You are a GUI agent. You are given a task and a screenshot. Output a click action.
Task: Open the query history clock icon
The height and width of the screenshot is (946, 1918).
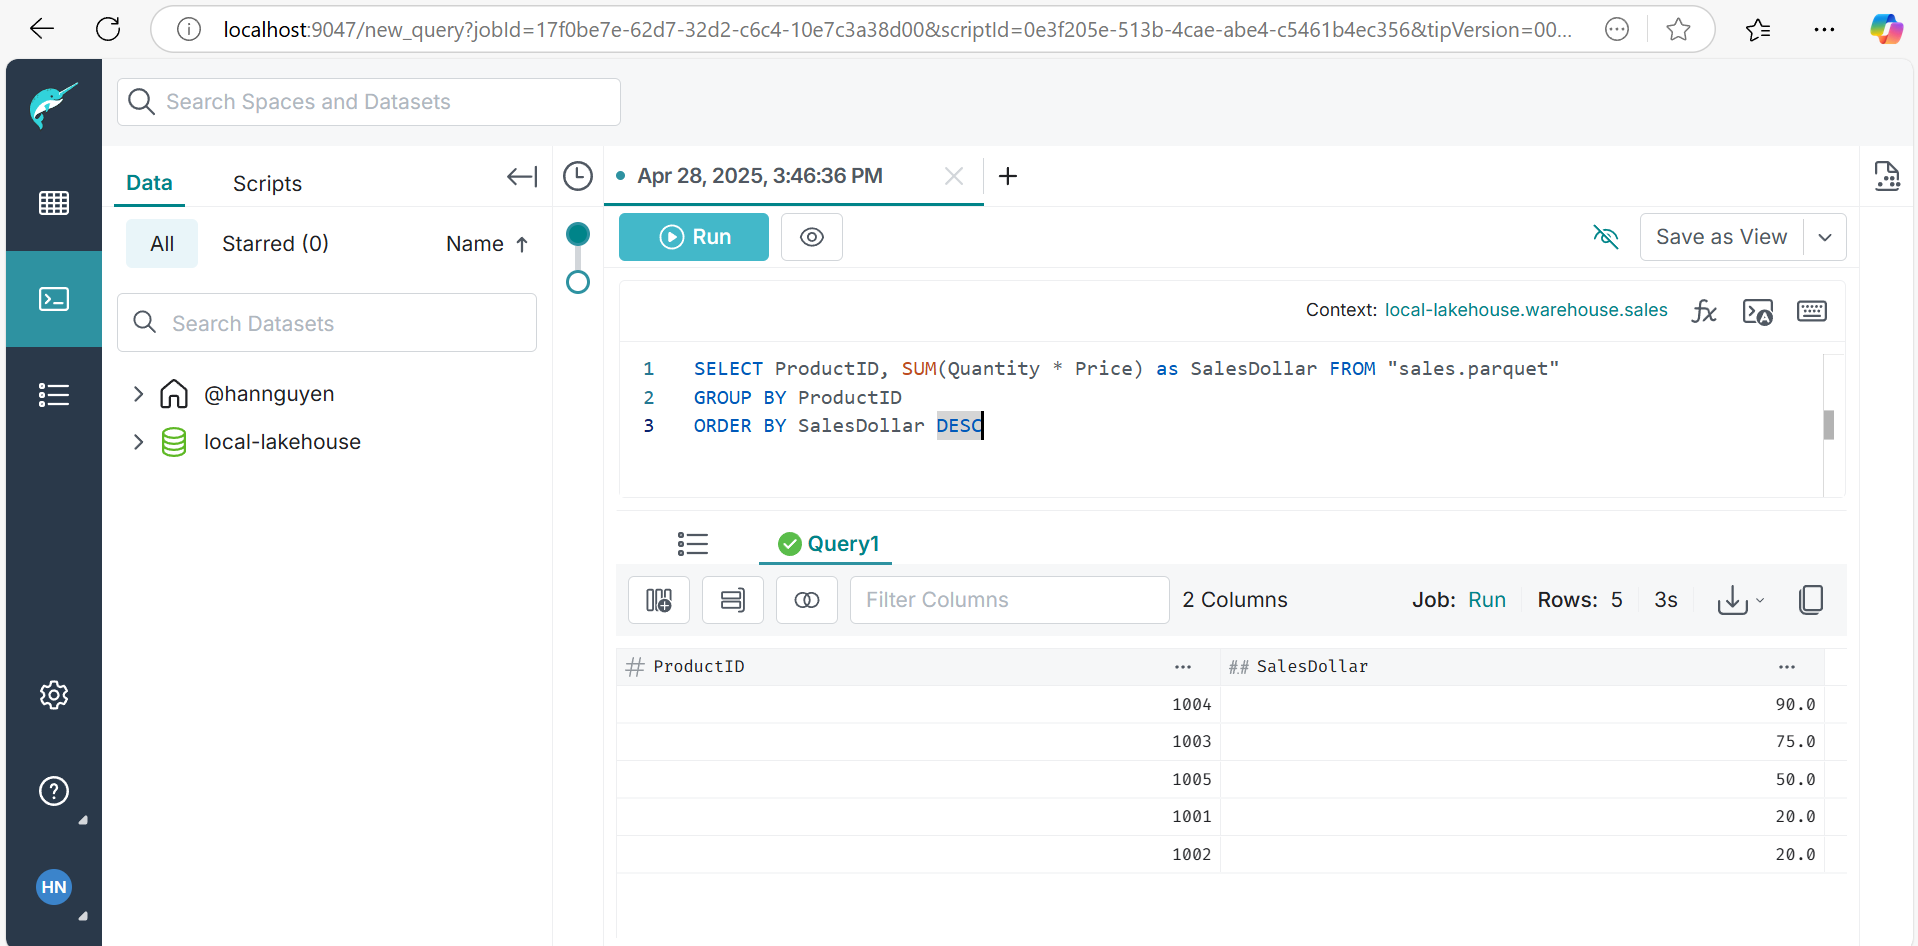coord(578,176)
